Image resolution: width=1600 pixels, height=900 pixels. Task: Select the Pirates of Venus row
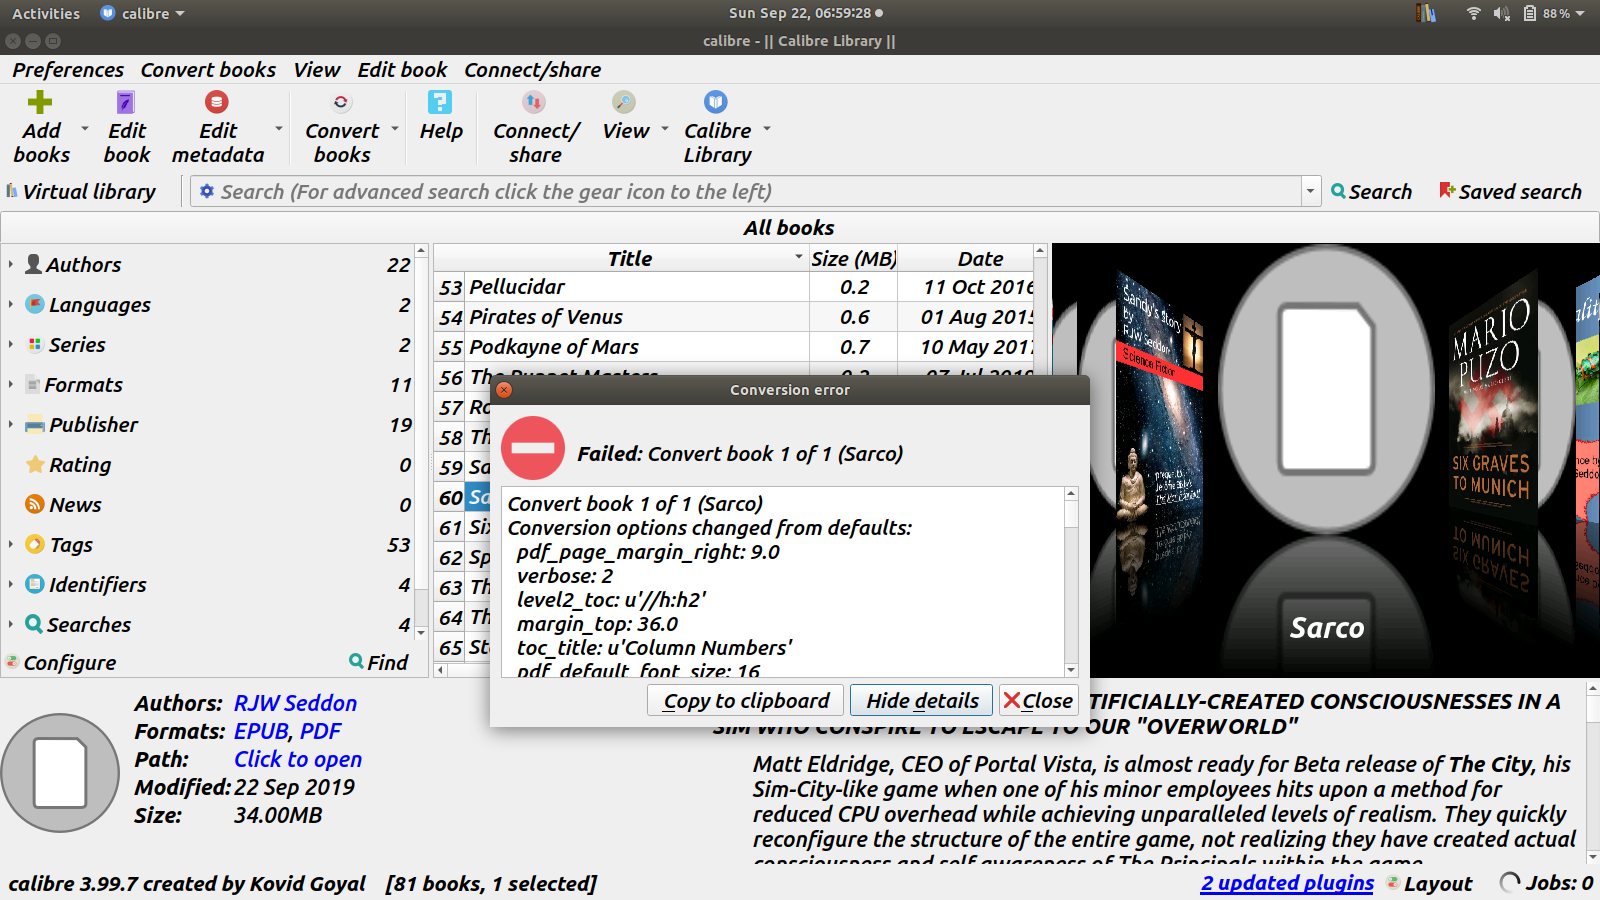click(734, 317)
